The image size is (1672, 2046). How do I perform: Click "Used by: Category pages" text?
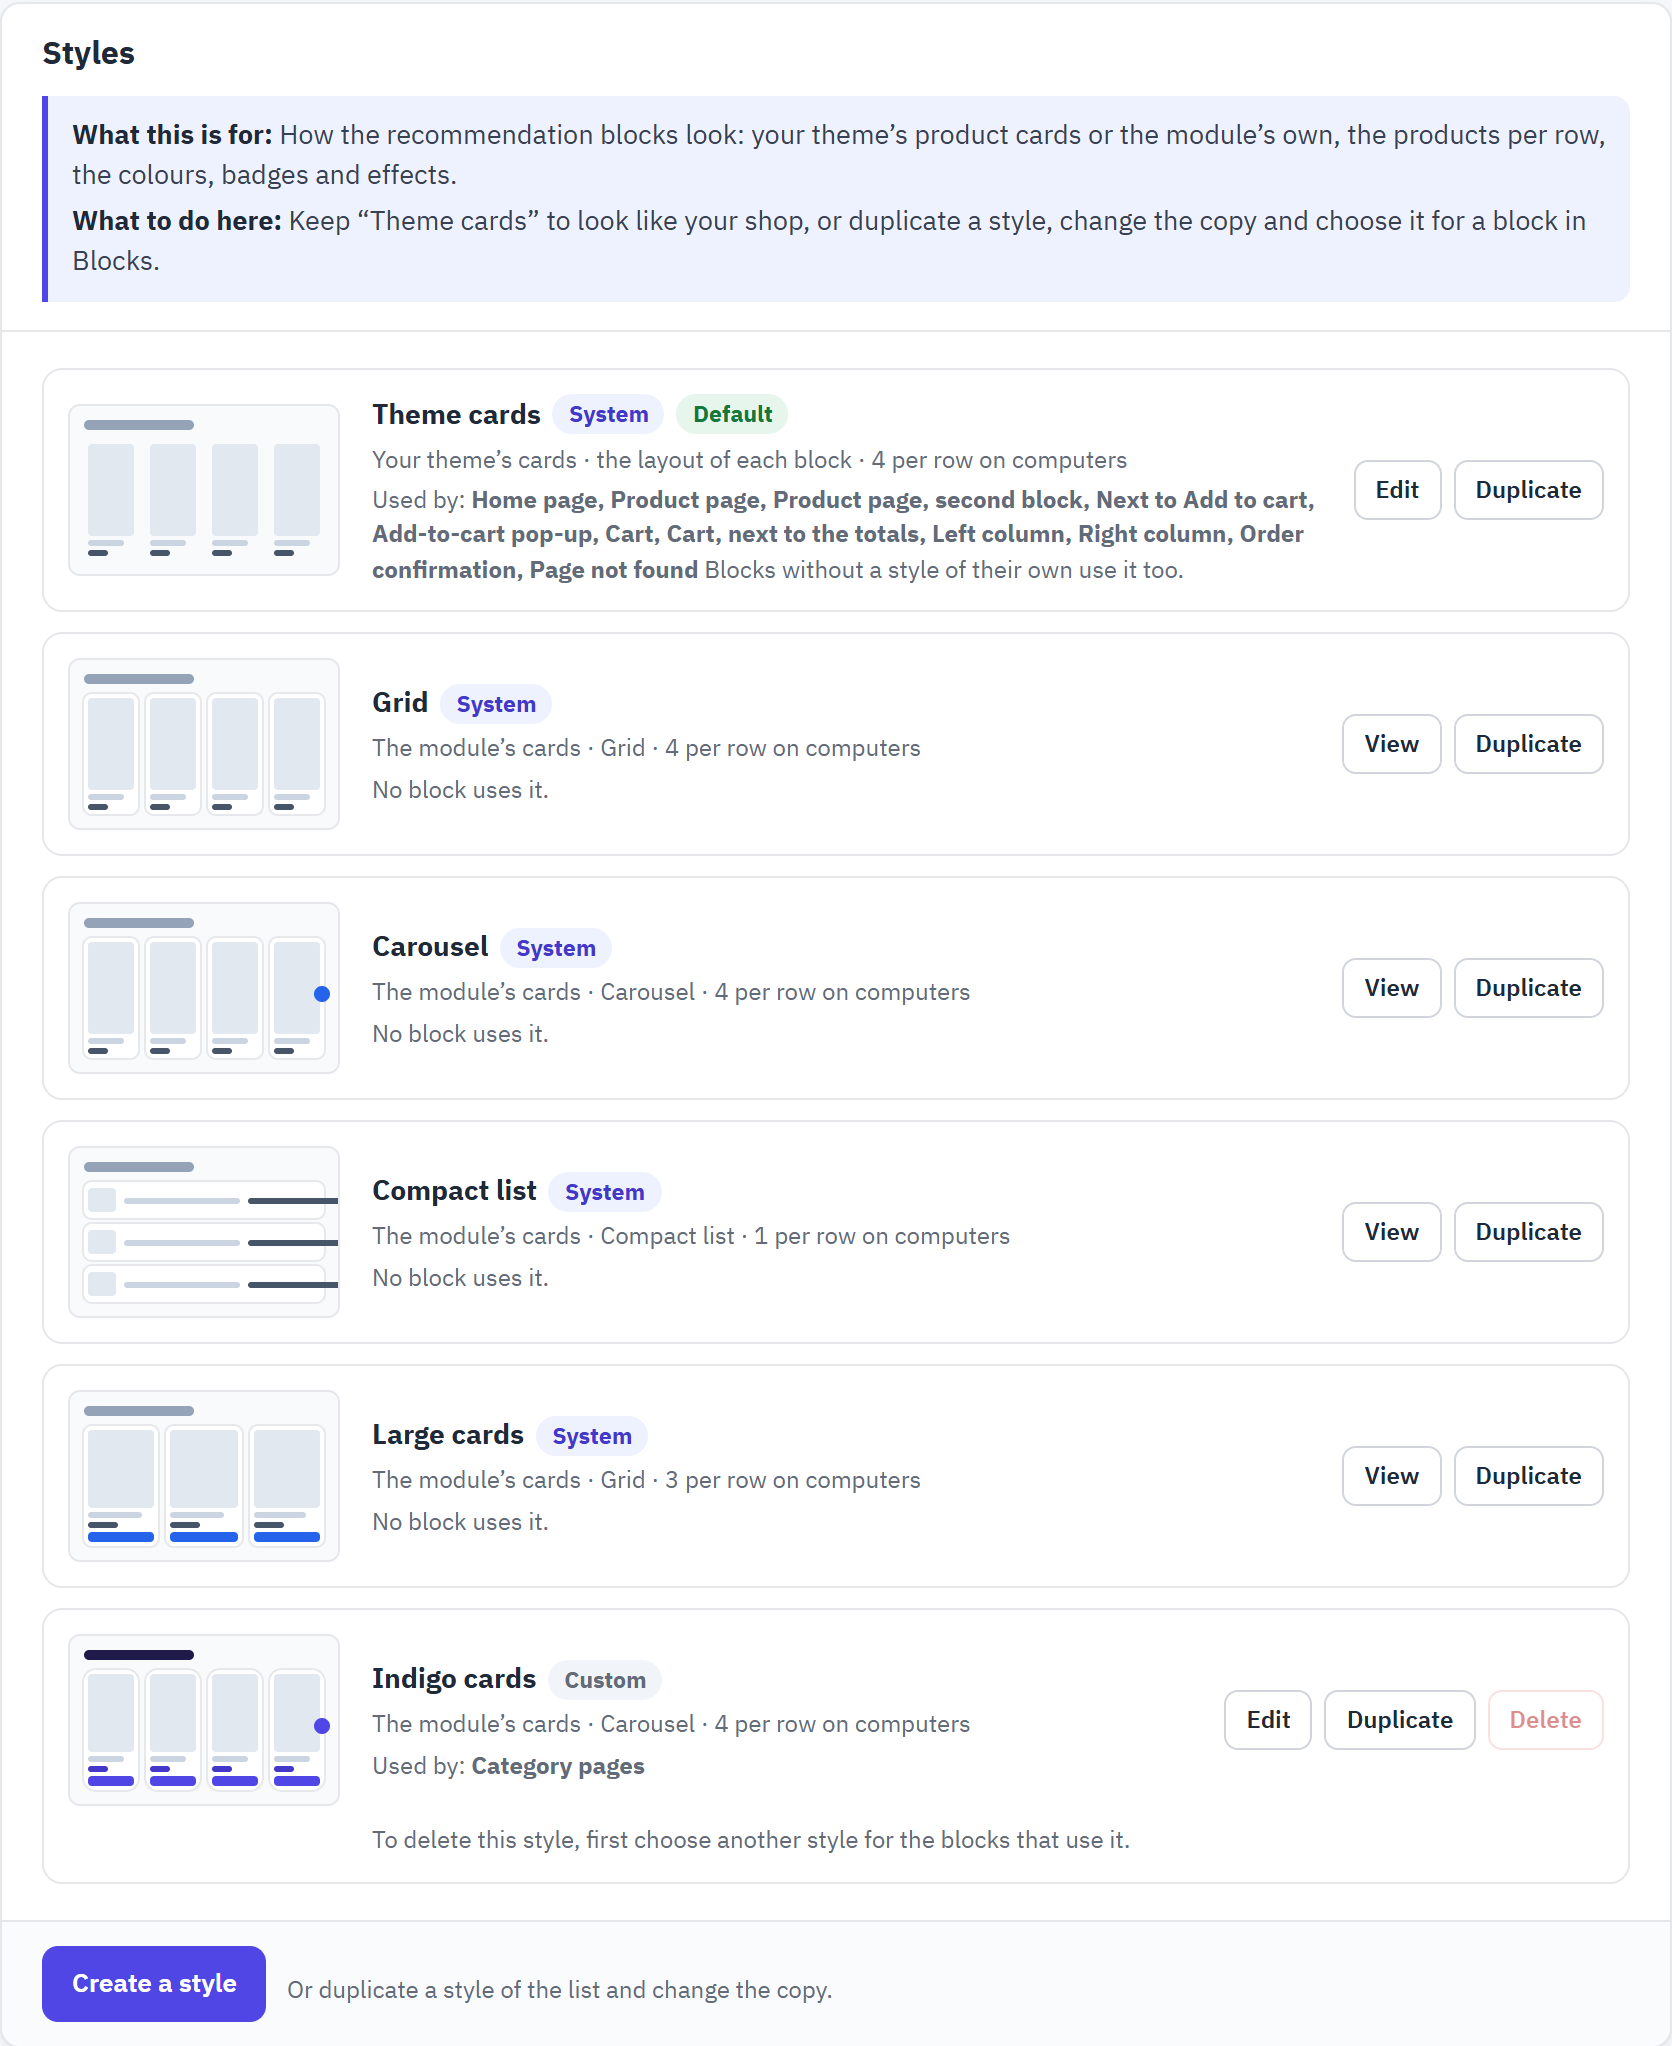[x=508, y=1766]
